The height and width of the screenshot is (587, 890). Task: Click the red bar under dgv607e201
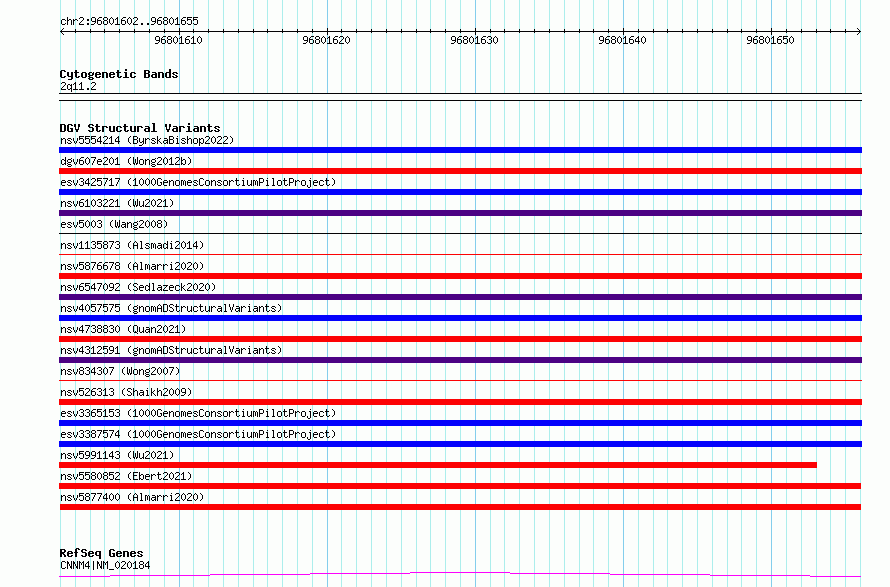(460, 171)
